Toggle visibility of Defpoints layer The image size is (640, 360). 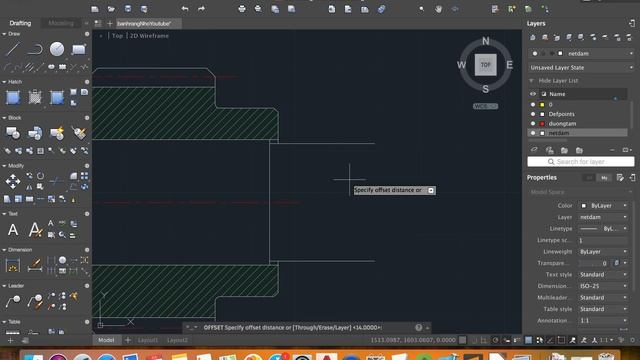pyautogui.click(x=533, y=114)
